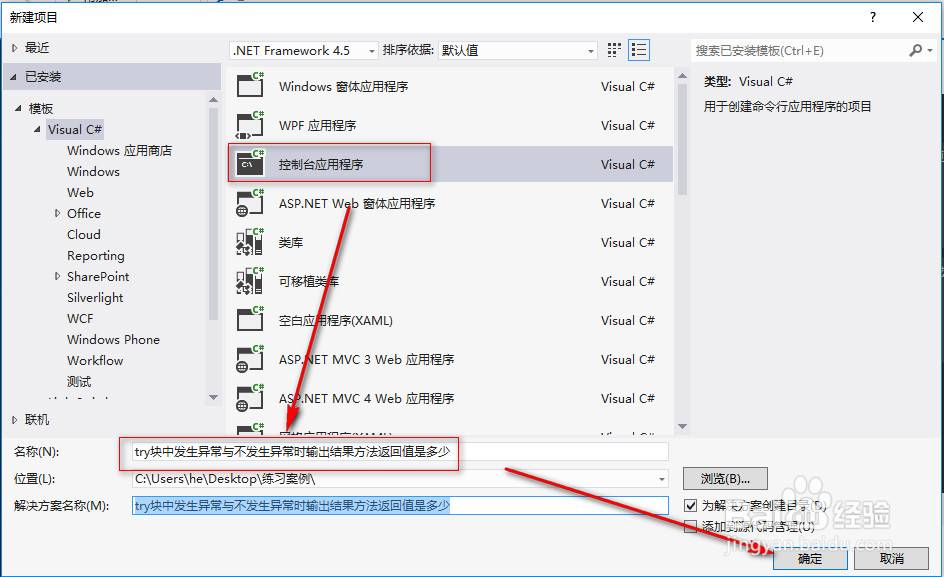Open the 位置 path dropdown arrow
This screenshot has width=944, height=577.
point(662,479)
